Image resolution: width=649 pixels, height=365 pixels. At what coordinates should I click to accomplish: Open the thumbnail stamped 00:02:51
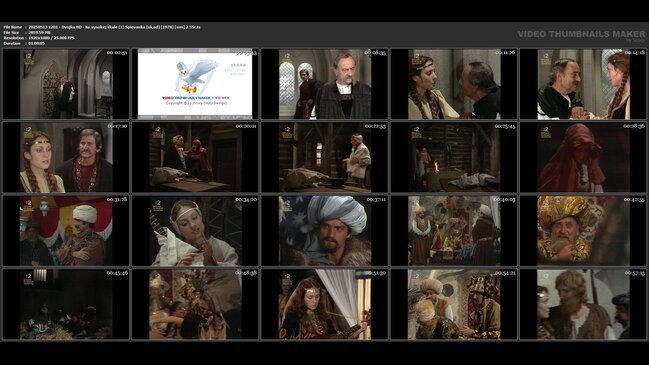click(66, 84)
